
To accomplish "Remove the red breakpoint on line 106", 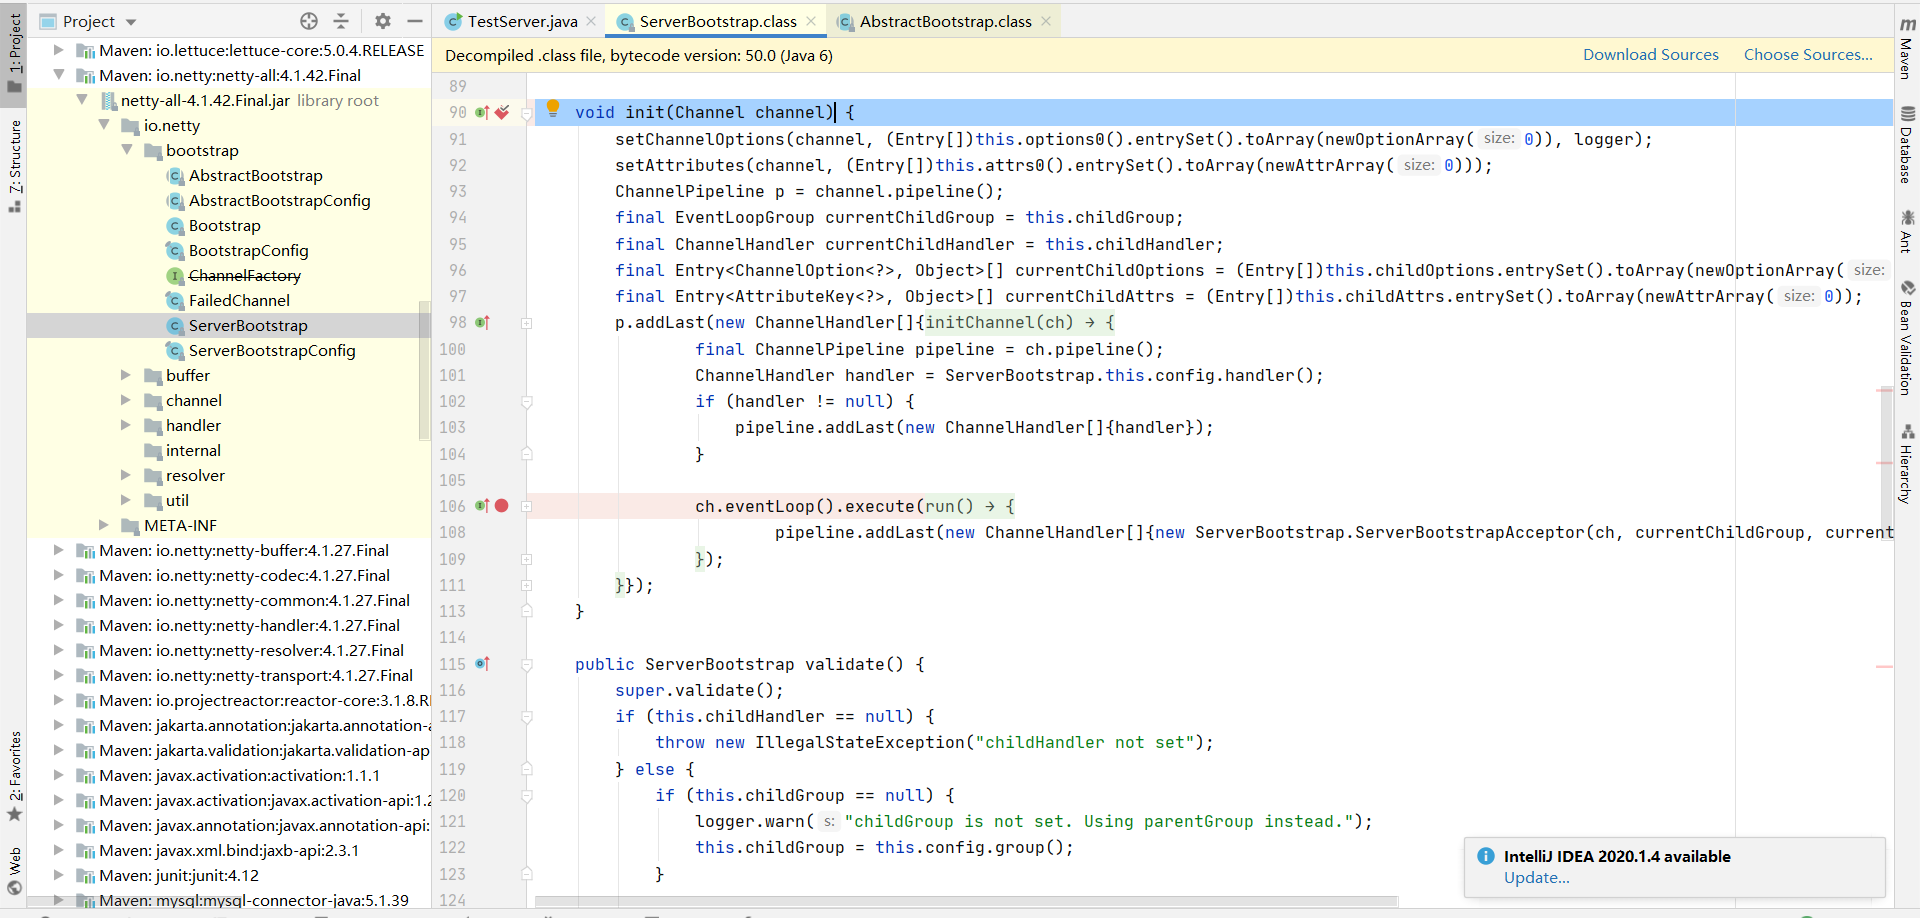I will coord(502,506).
